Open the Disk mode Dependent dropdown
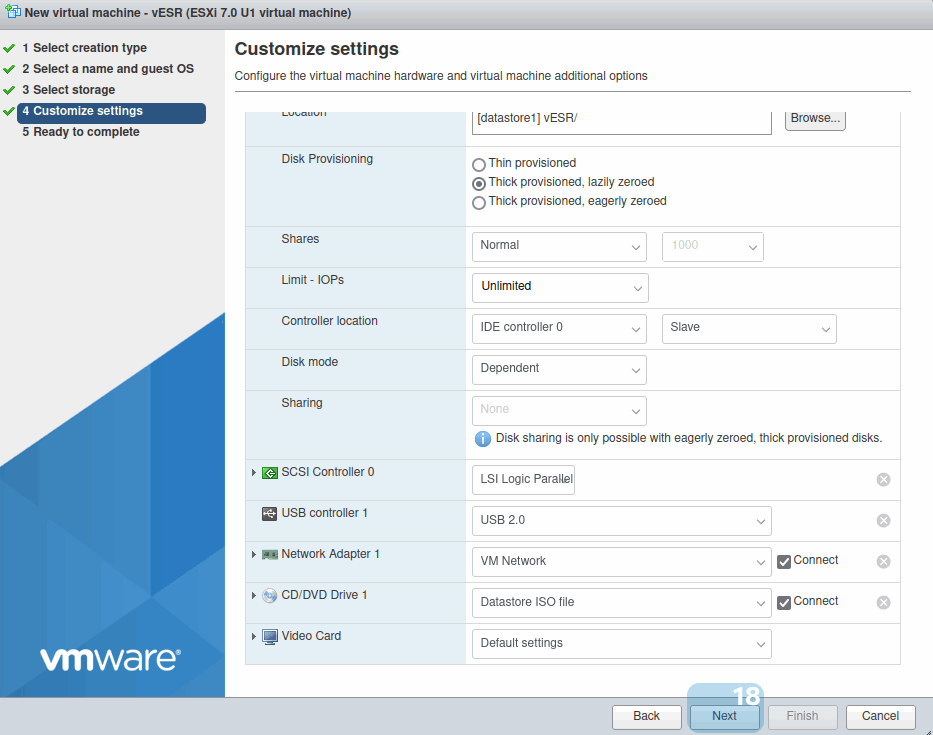The image size is (933, 735). click(x=558, y=370)
